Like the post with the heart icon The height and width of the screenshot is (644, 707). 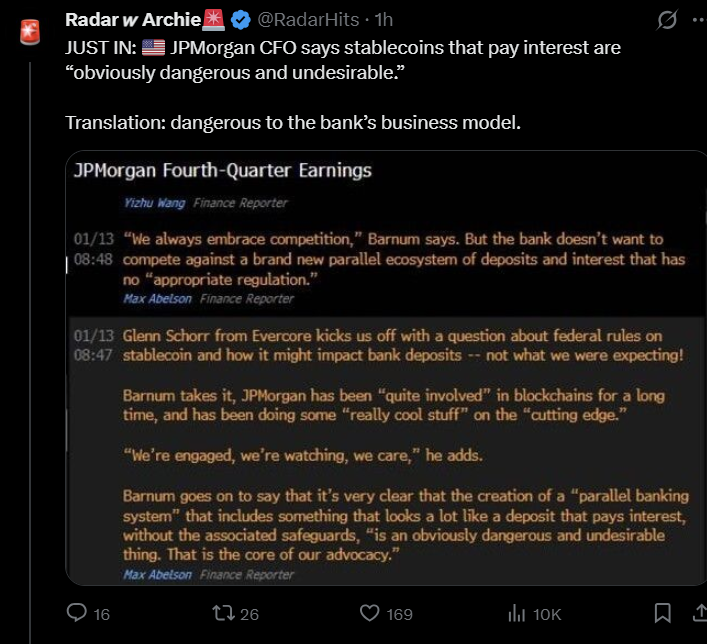(370, 613)
